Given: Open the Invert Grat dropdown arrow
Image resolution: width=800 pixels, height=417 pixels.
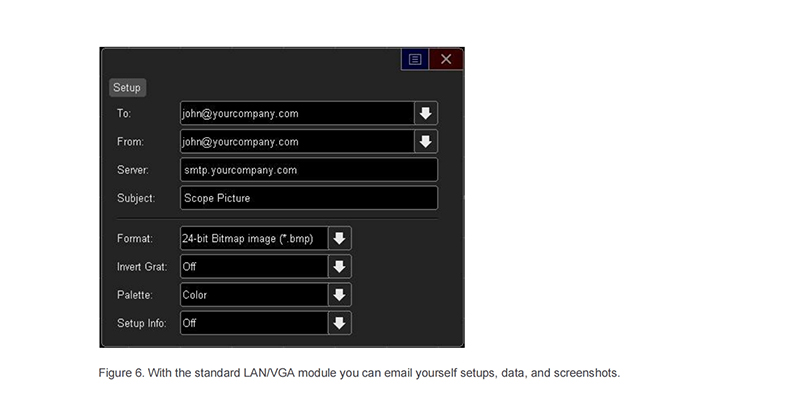Looking at the screenshot, I should 339,266.
